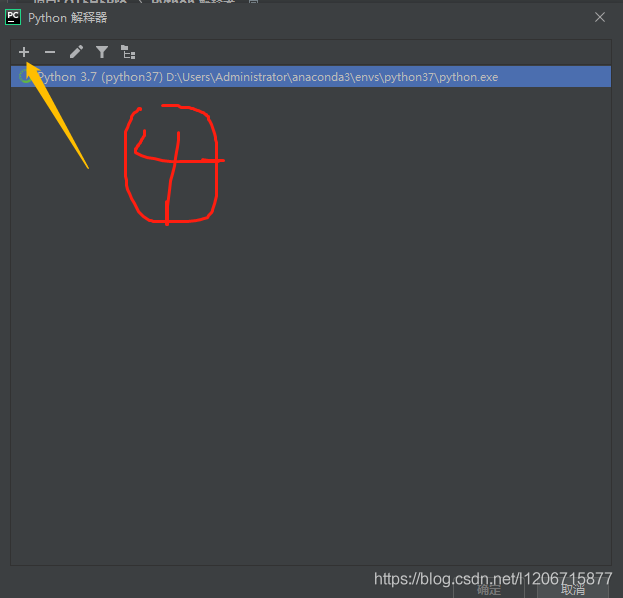The image size is (623, 598).
Task: Click the show paths tree icon
Action: pyautogui.click(x=128, y=52)
